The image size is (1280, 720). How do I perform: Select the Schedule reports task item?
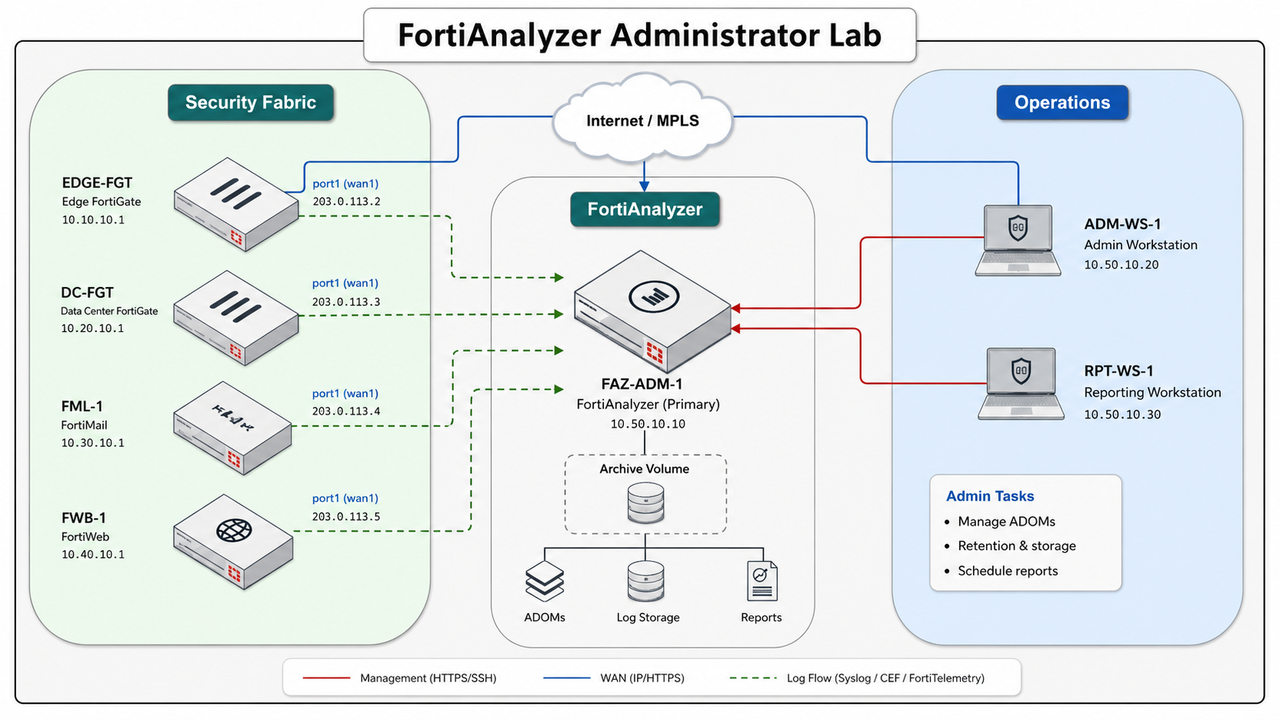pos(1008,571)
